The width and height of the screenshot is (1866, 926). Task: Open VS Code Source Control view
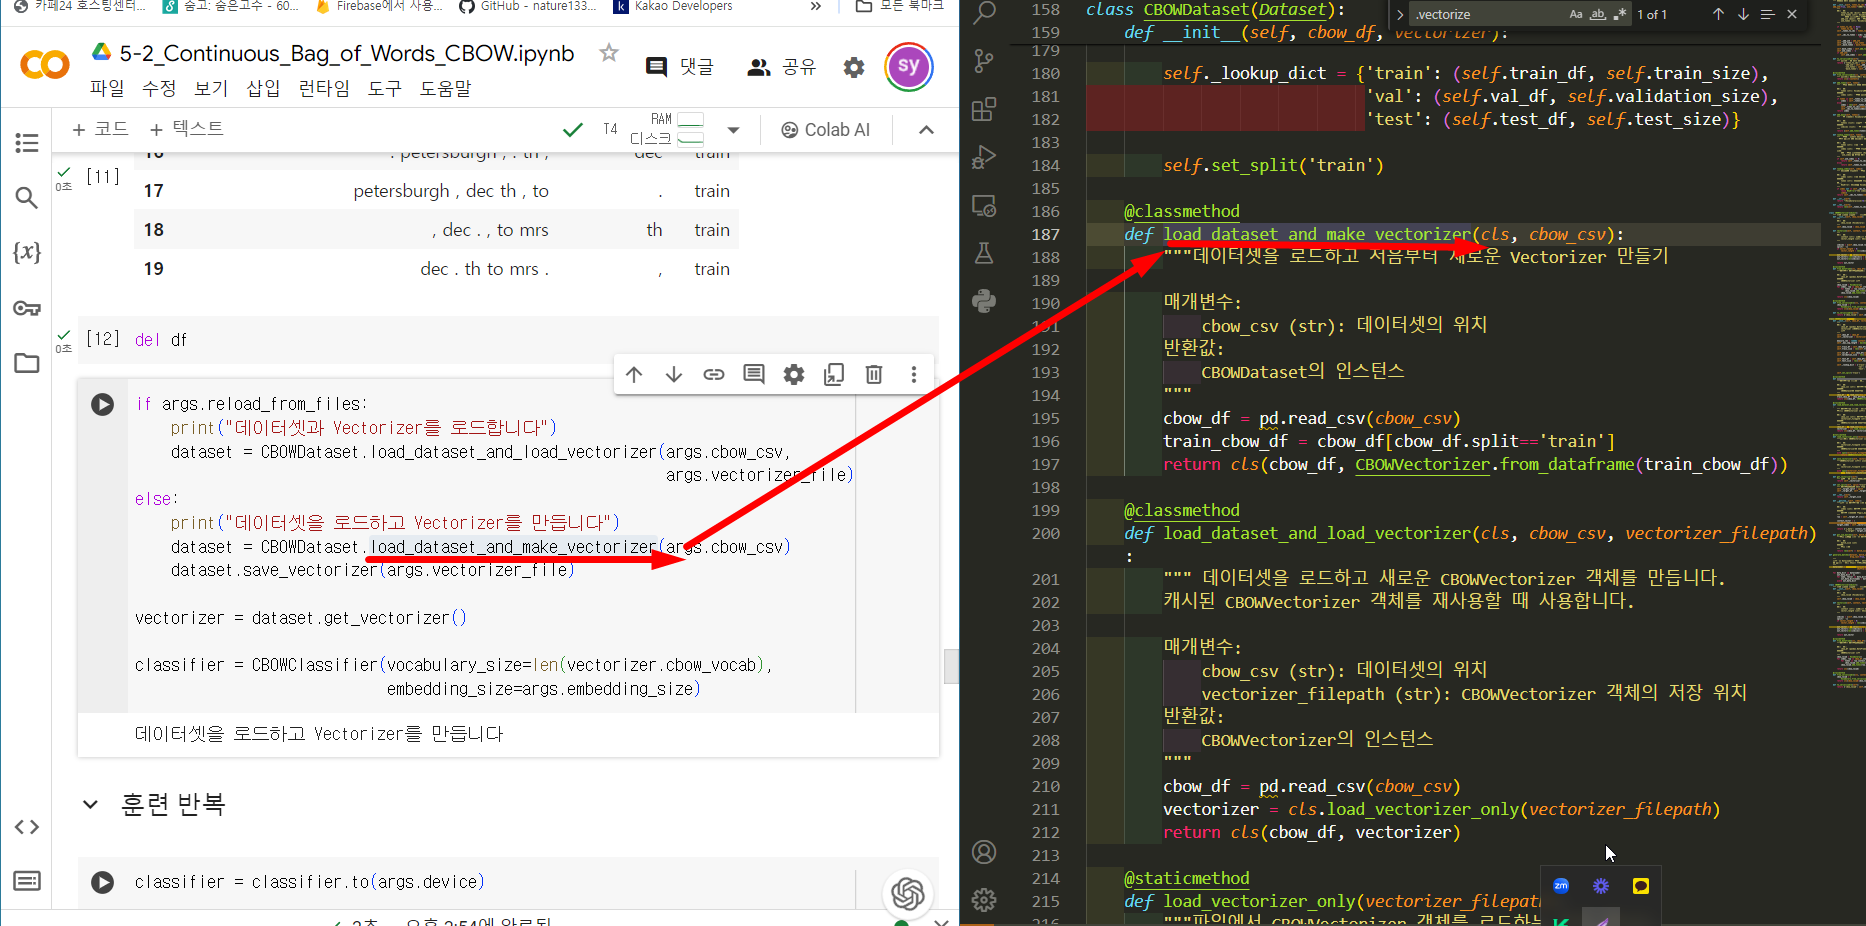coord(984,61)
